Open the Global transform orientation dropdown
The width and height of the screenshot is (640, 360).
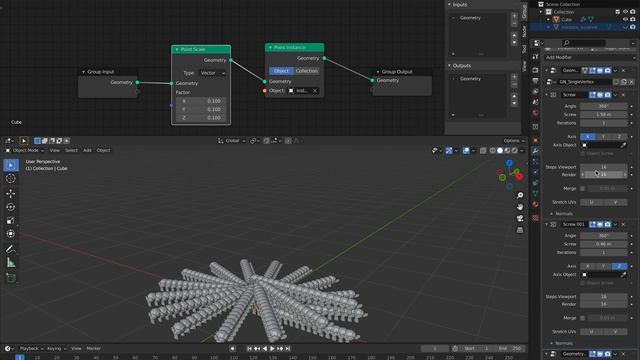tap(232, 141)
